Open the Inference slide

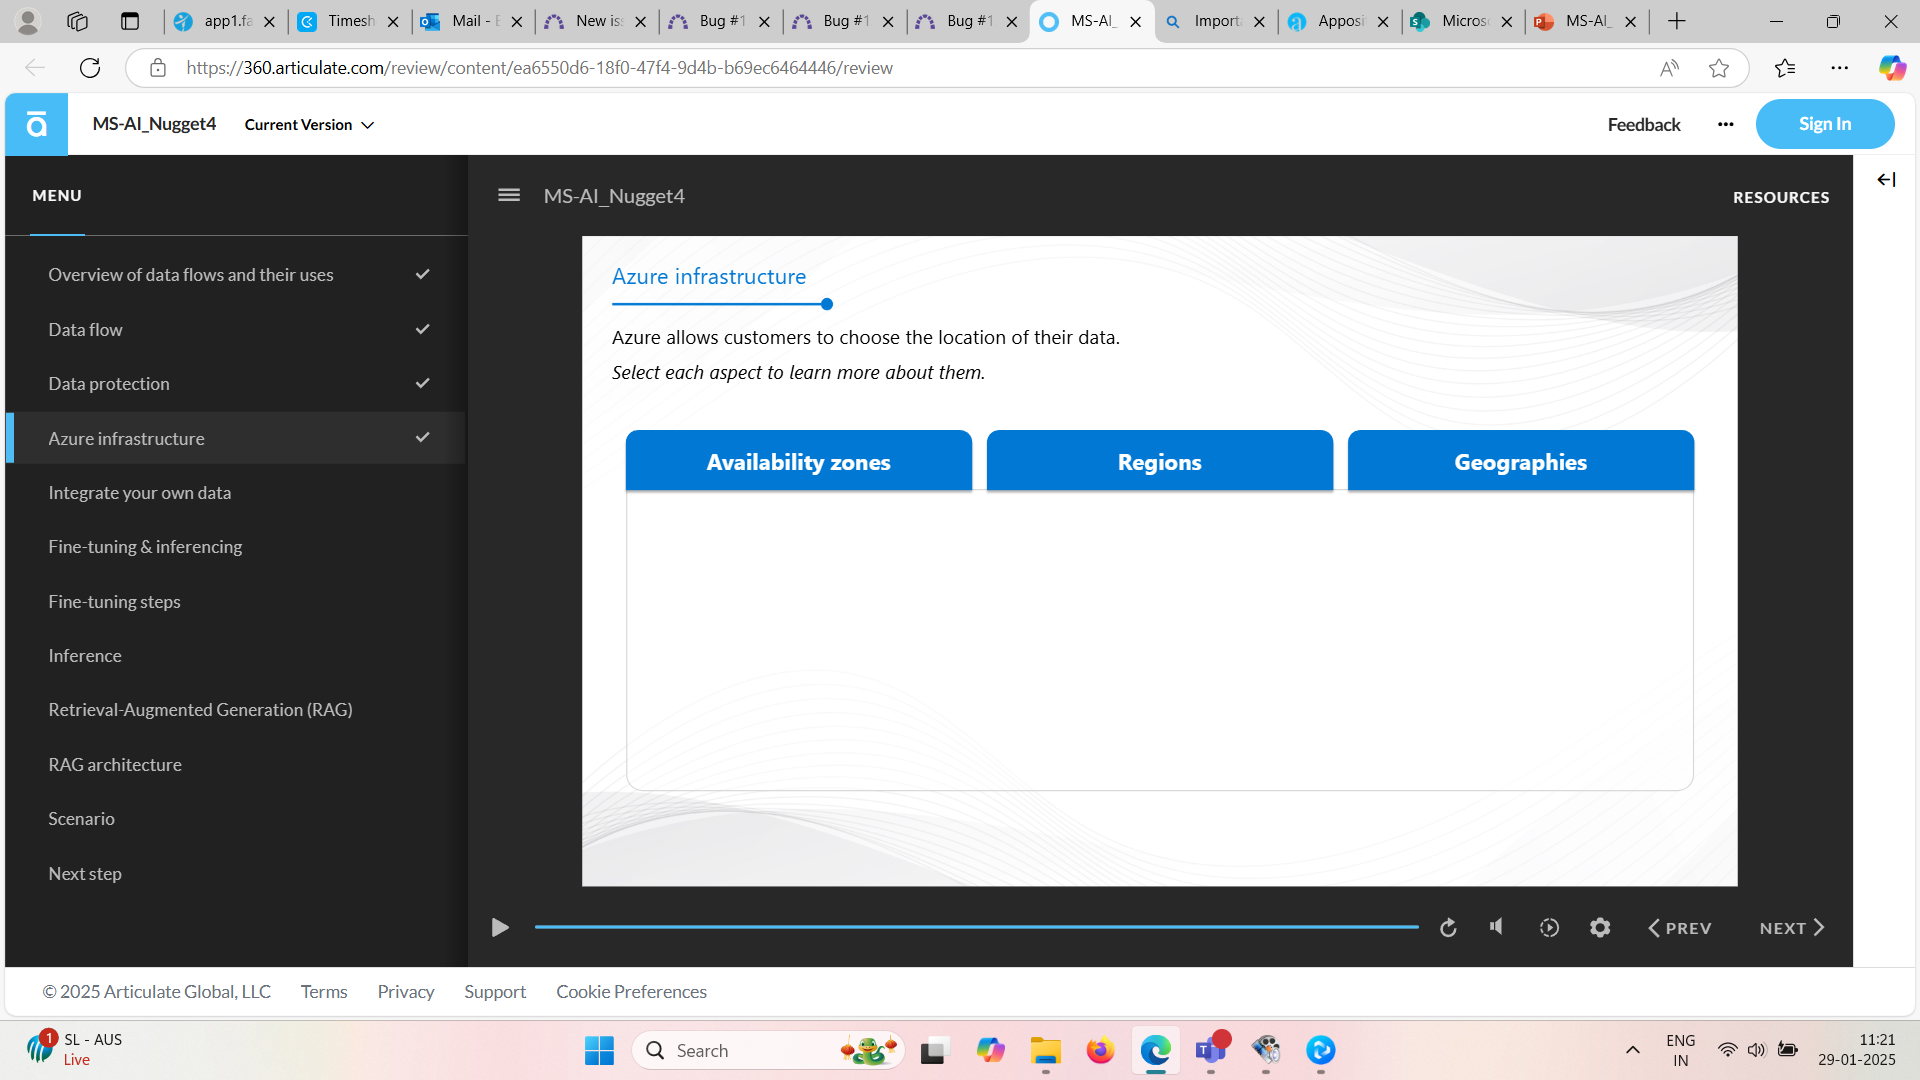[x=236, y=656]
